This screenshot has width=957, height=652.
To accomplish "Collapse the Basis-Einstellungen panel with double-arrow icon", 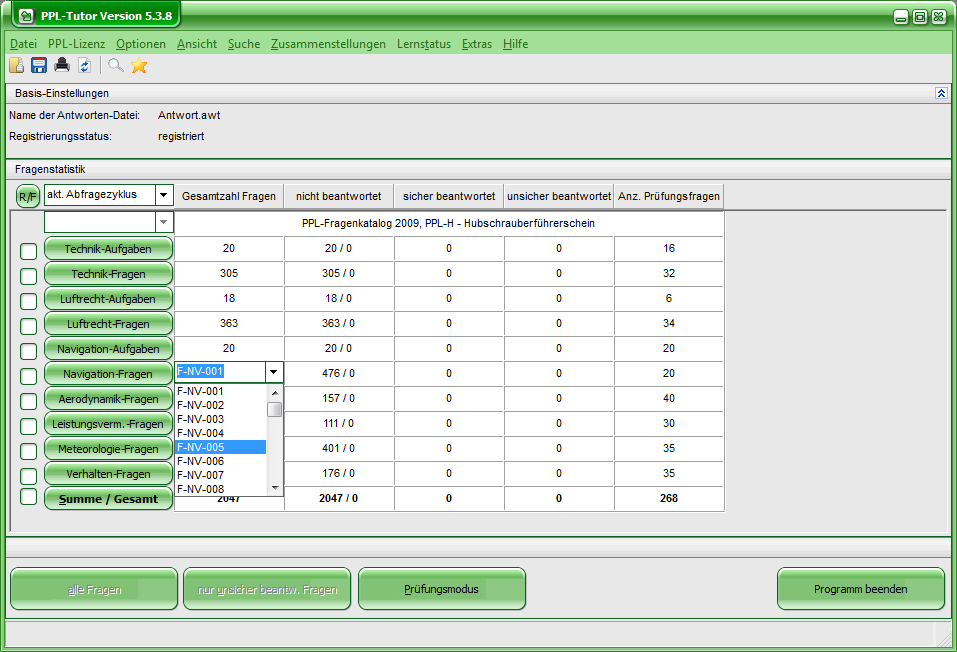I will click(x=941, y=93).
